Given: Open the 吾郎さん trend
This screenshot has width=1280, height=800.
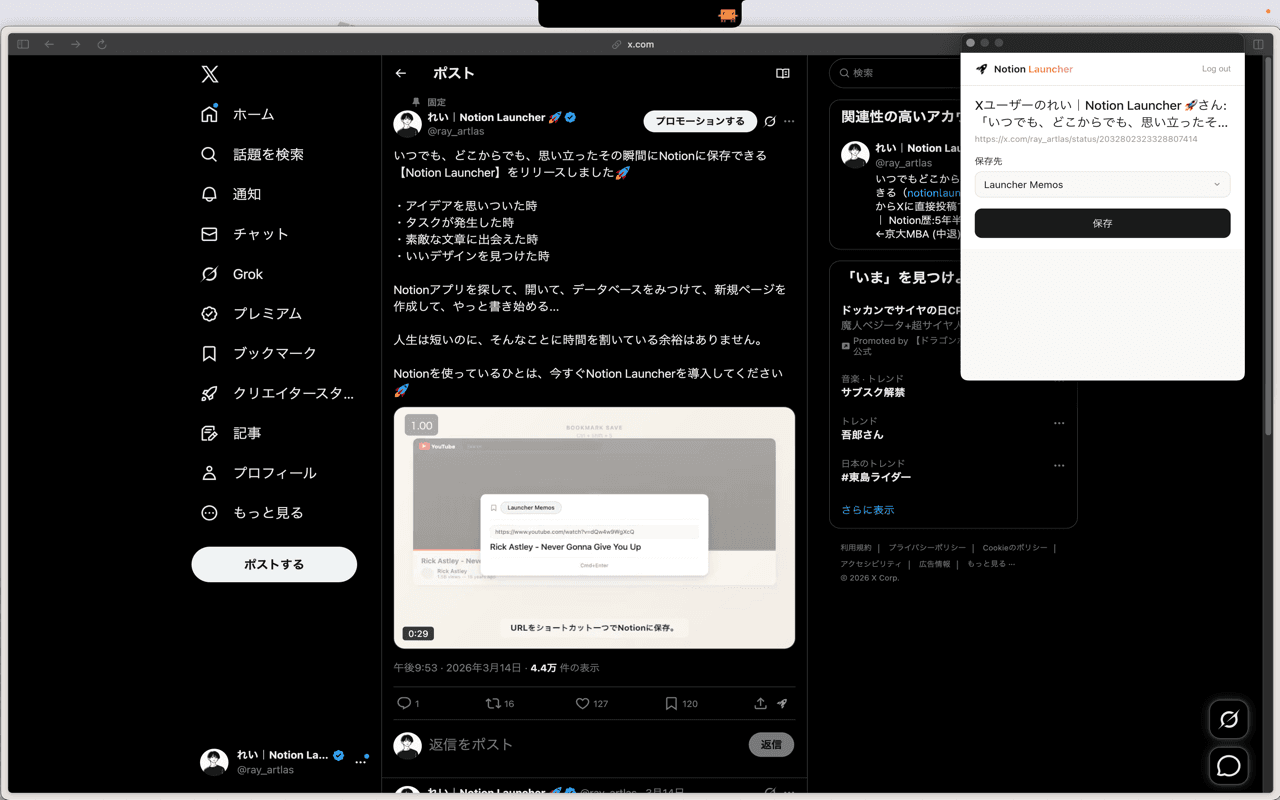Looking at the screenshot, I should pos(862,435).
